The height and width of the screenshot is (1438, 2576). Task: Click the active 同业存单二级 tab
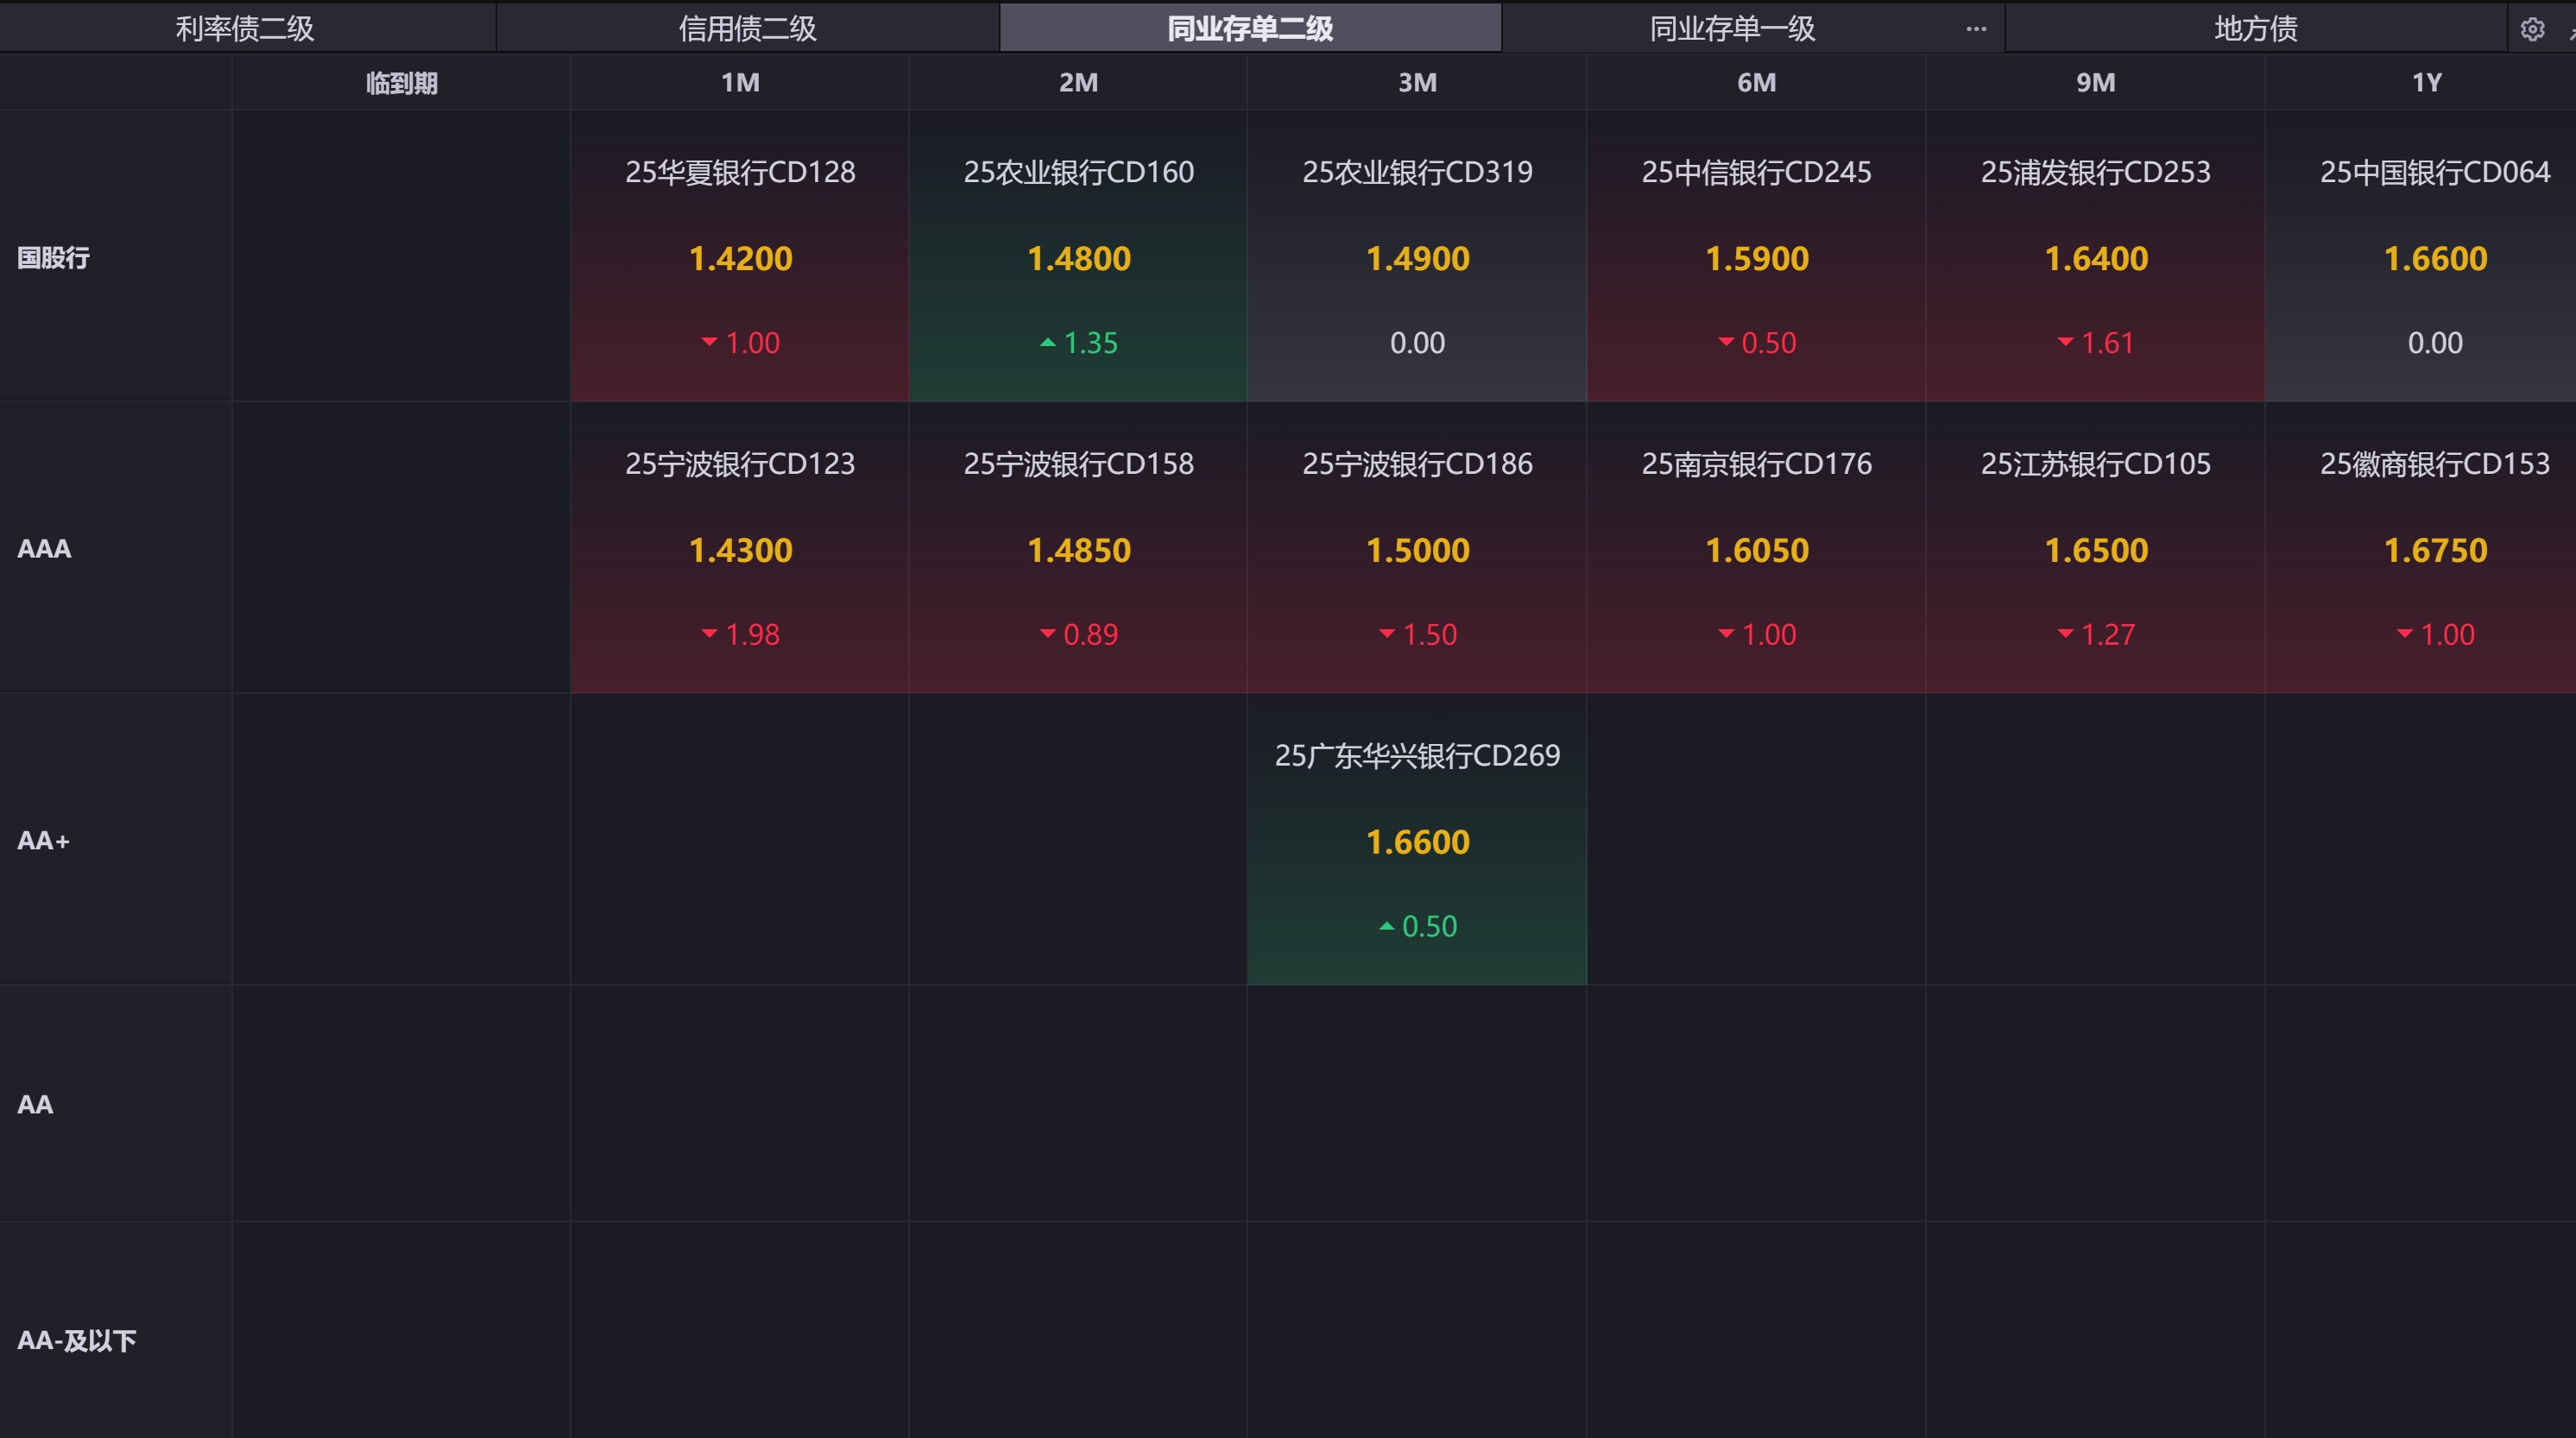click(x=1250, y=28)
